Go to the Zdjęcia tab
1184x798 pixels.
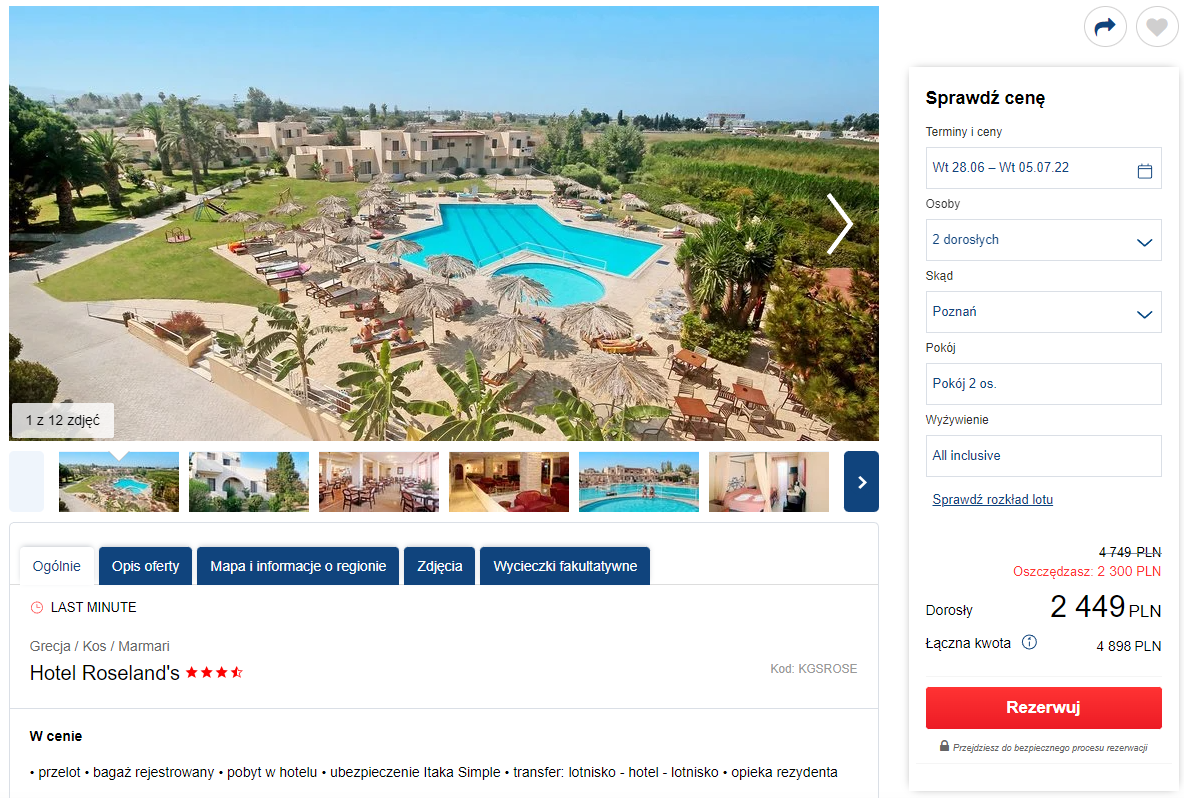click(439, 566)
